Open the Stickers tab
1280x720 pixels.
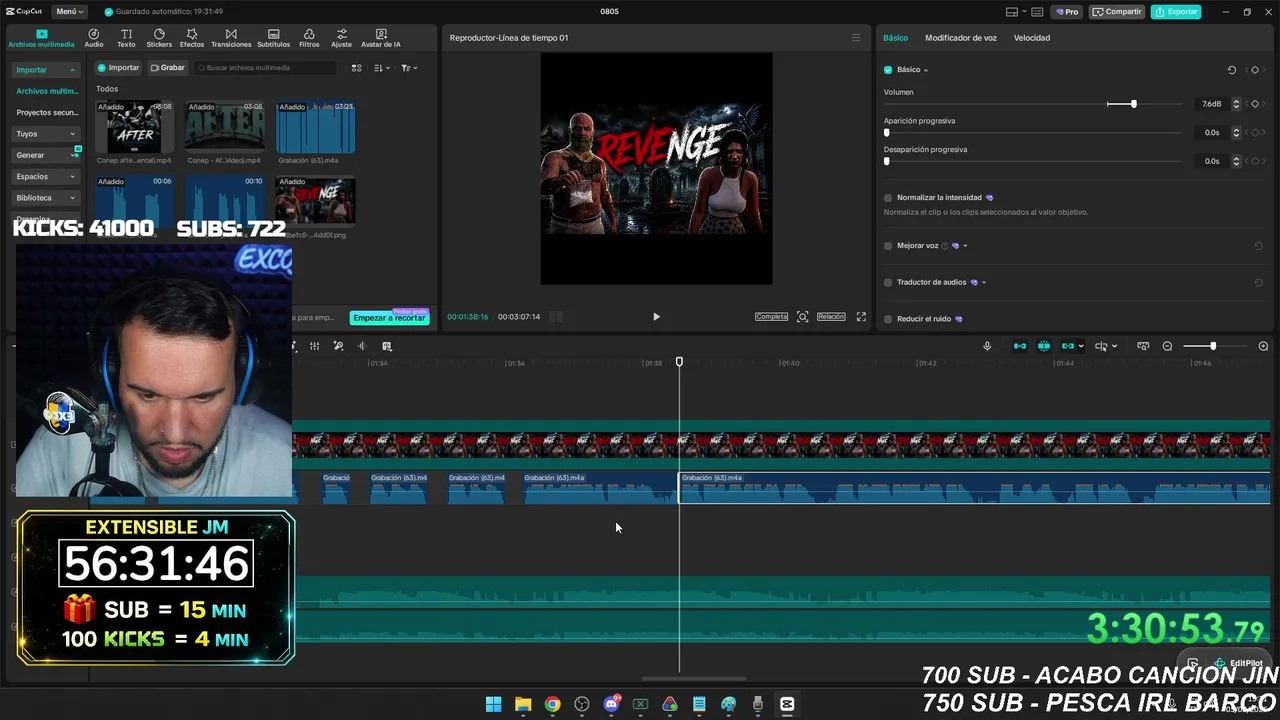pyautogui.click(x=159, y=38)
